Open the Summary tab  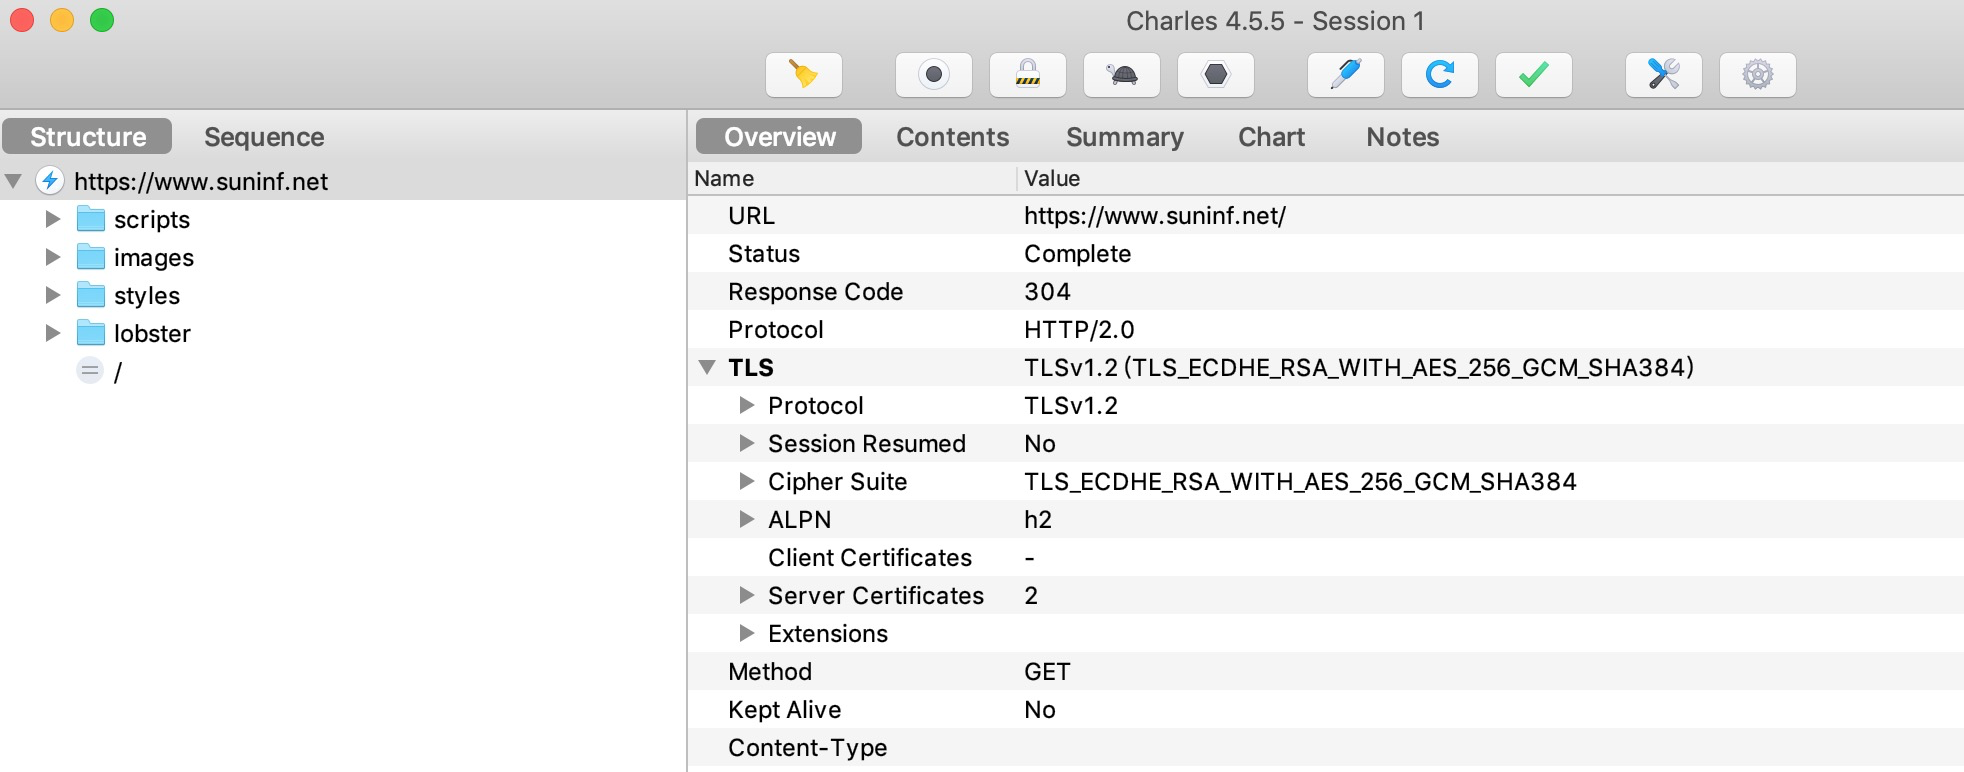tap(1124, 137)
